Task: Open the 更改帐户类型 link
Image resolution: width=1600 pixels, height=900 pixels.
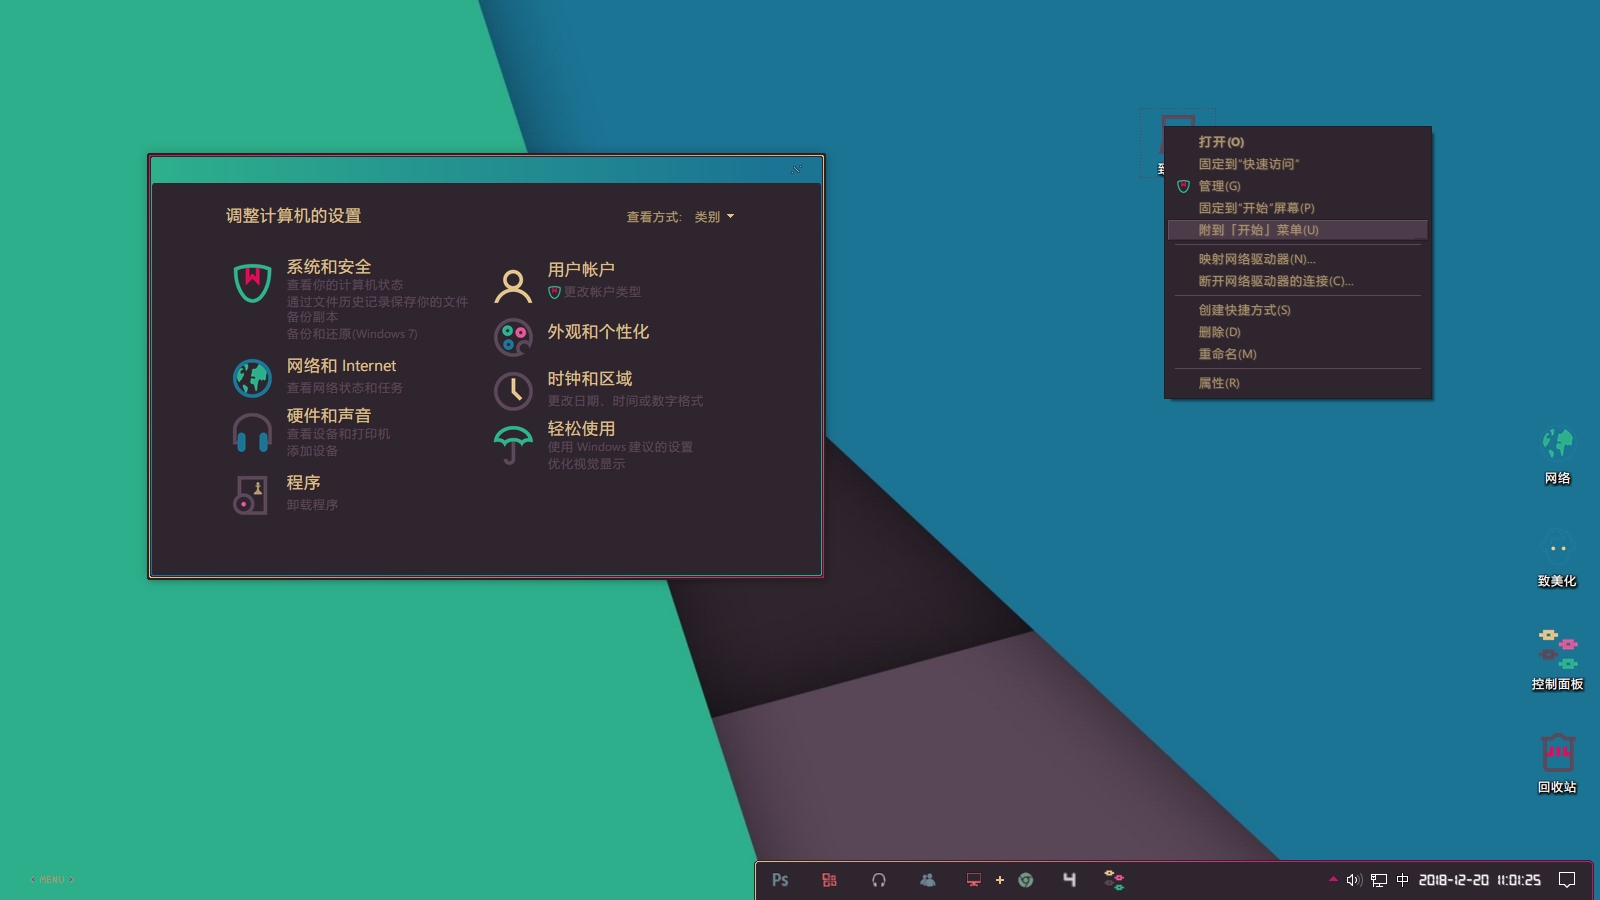Action: tap(602, 292)
